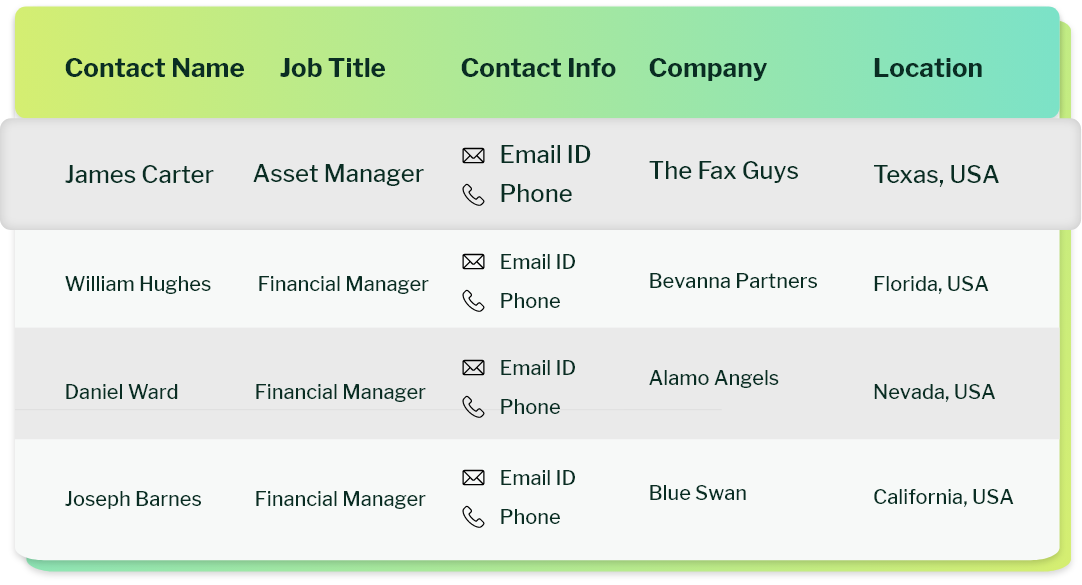The image size is (1082, 585).
Task: Click The Fax Guys company name
Action: [x=723, y=171]
